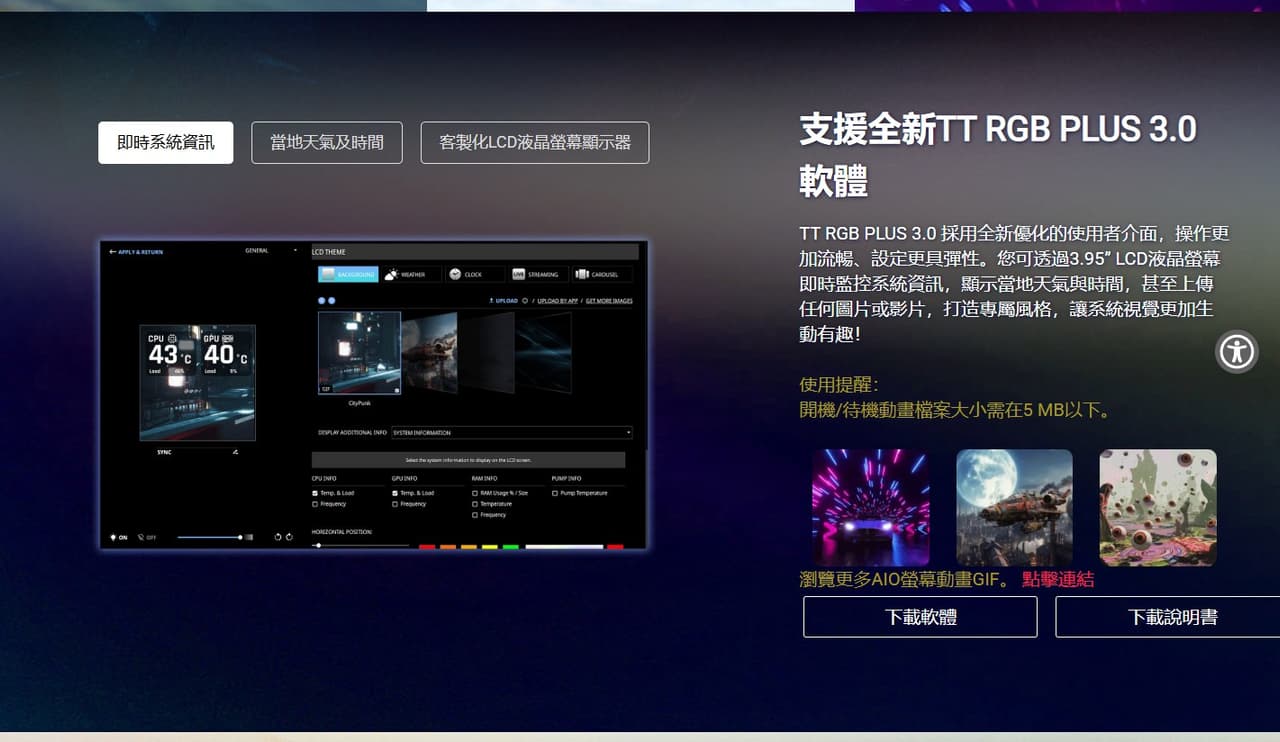The height and width of the screenshot is (742, 1280).
Task: Click the Upload arrow icon
Action: point(491,300)
